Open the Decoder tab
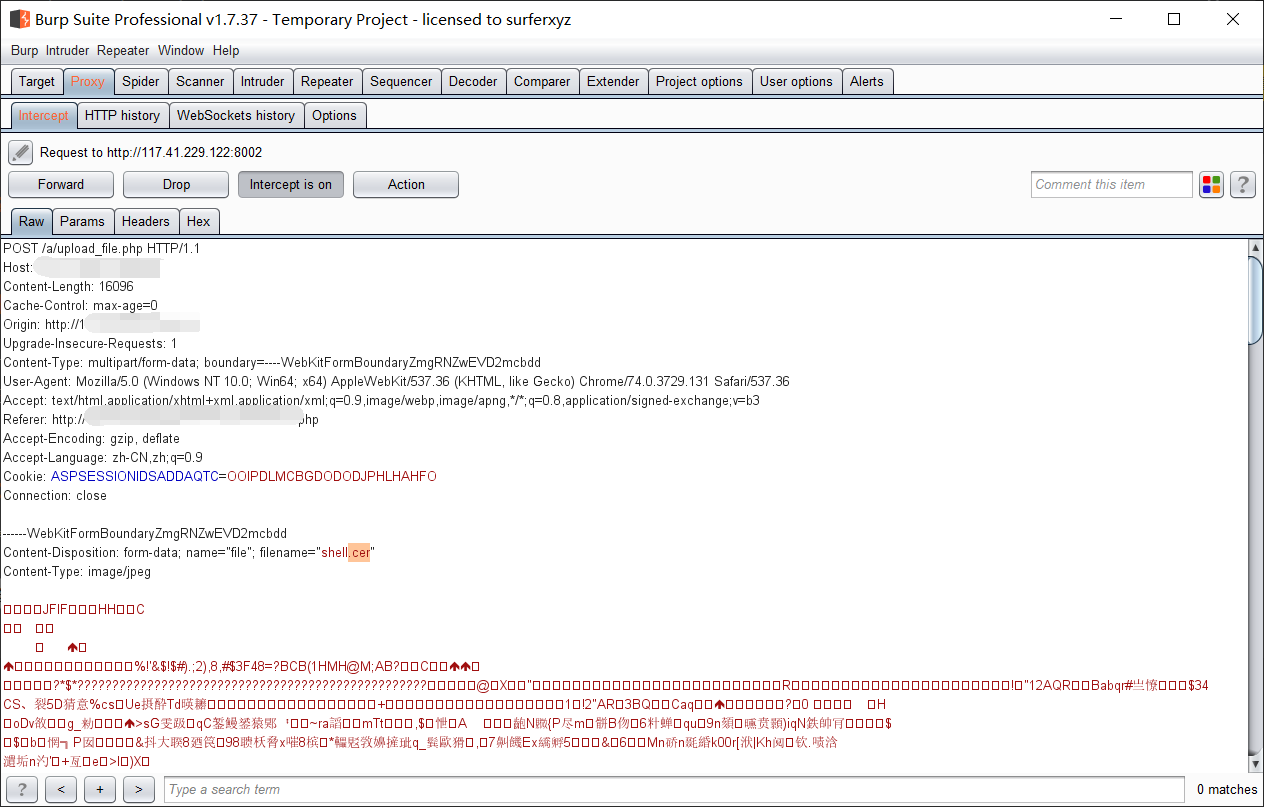The image size is (1264, 807). coord(473,82)
